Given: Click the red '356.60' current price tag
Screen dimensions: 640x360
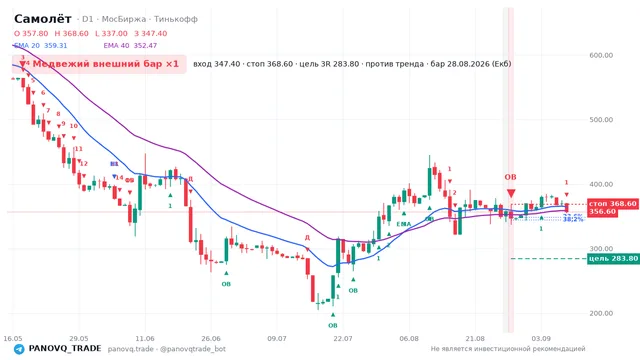Looking at the screenshot, I should [602, 211].
